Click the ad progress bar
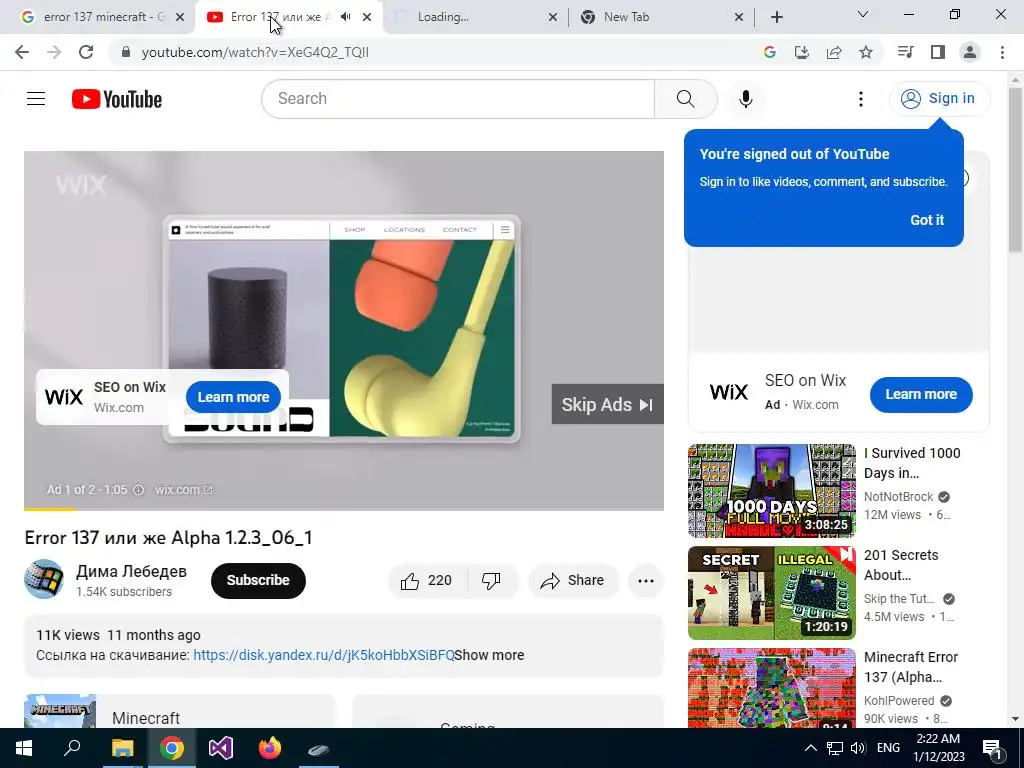This screenshot has height=768, width=1024. (x=344, y=509)
